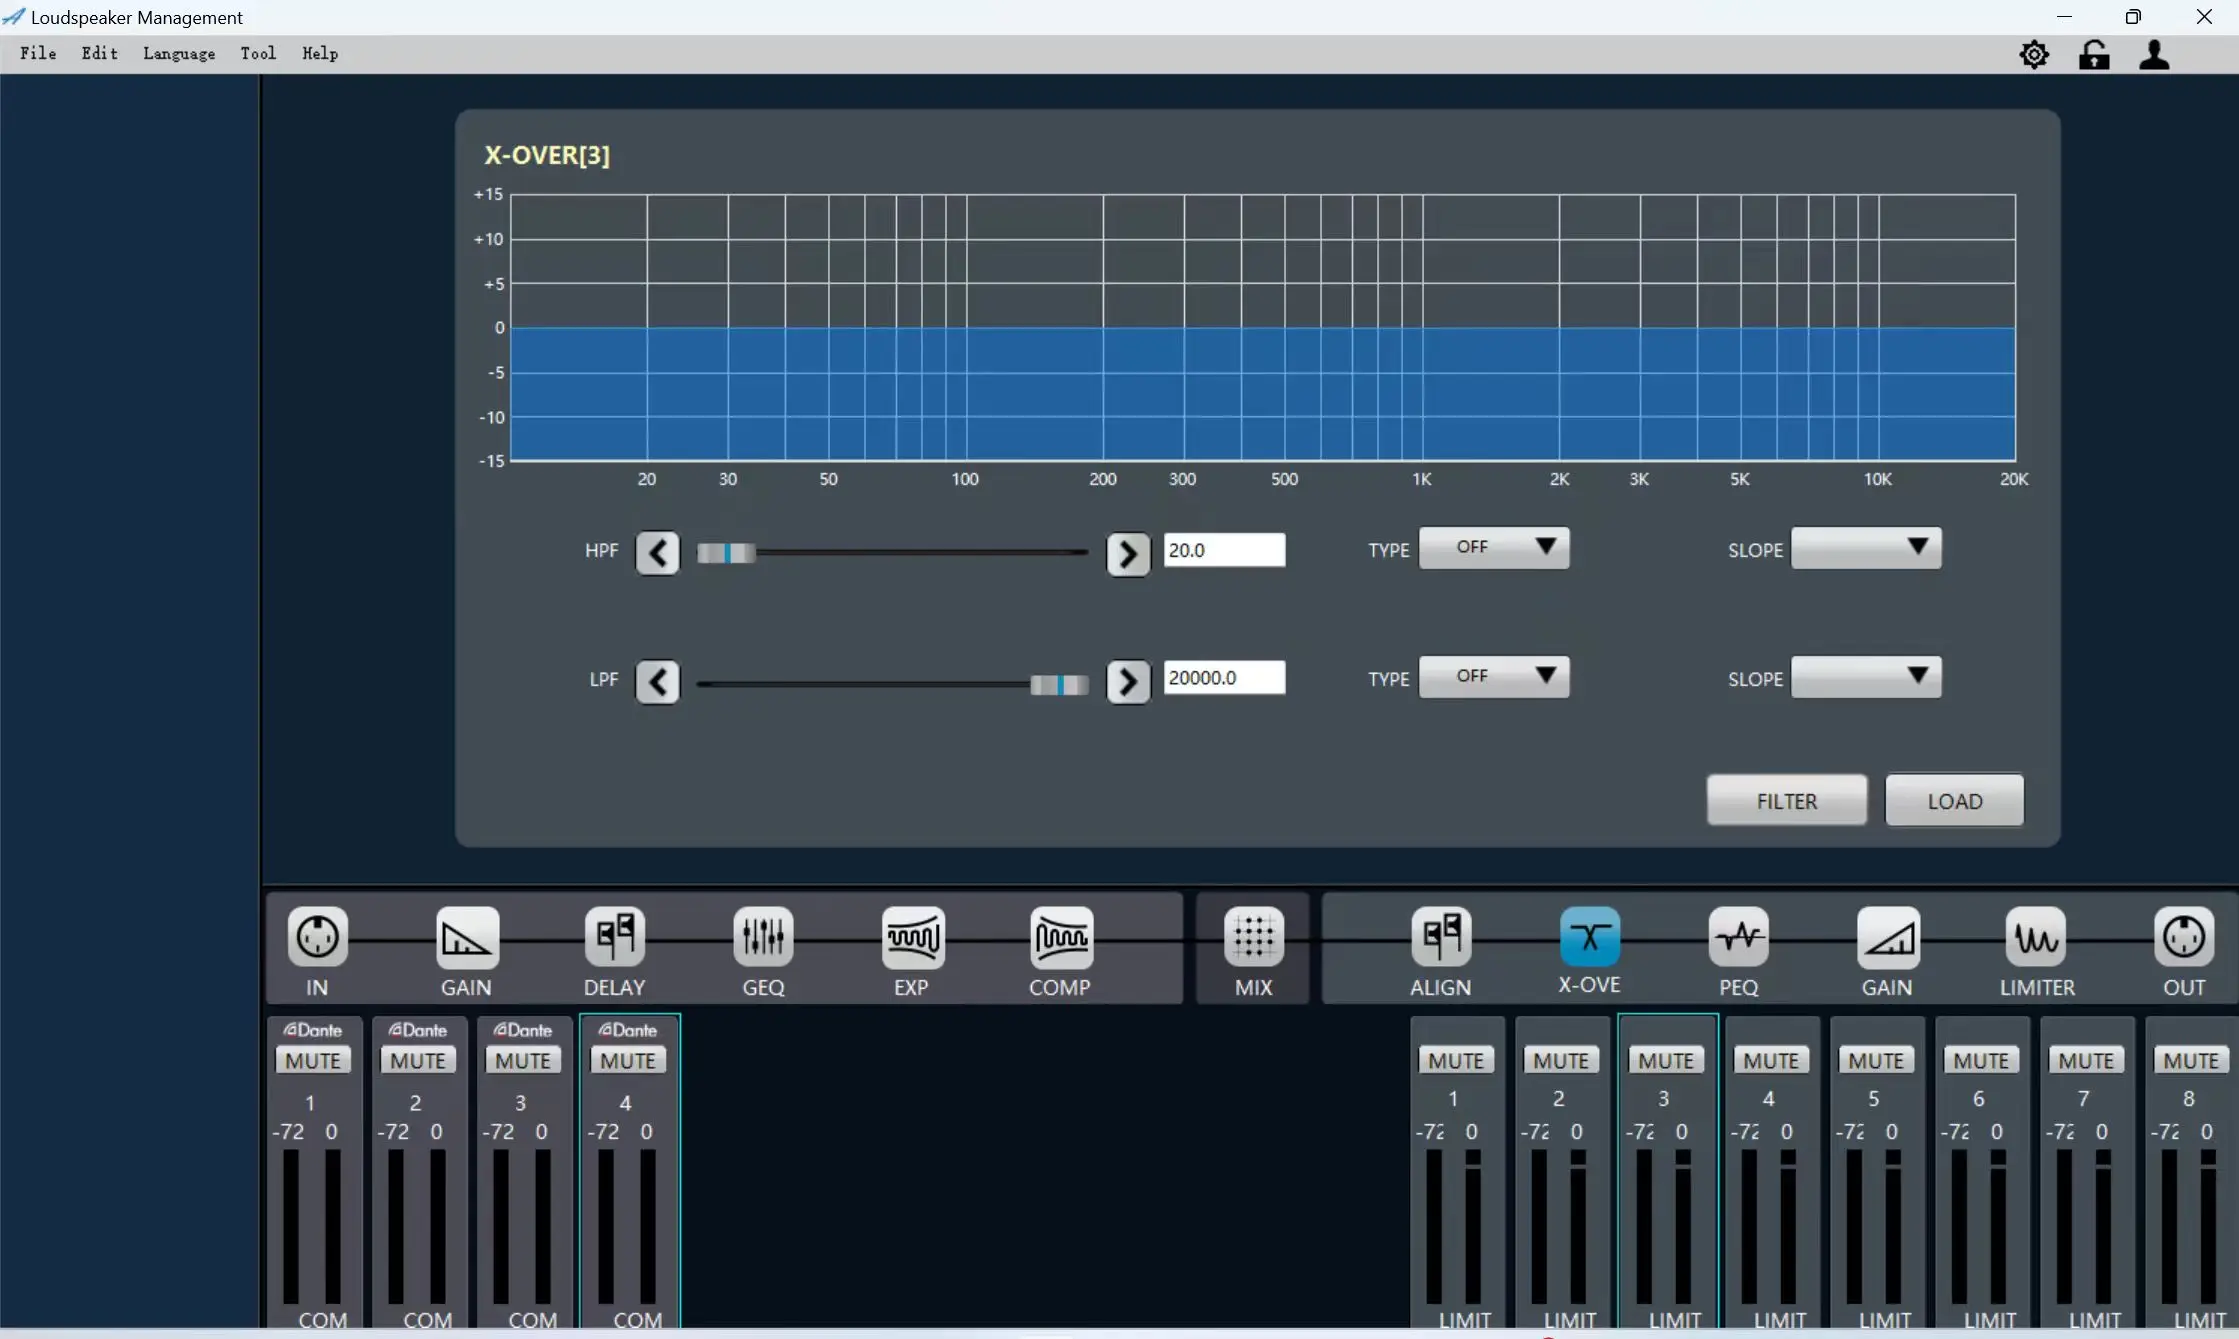
Task: Mute output channel 3
Action: pyautogui.click(x=1666, y=1061)
